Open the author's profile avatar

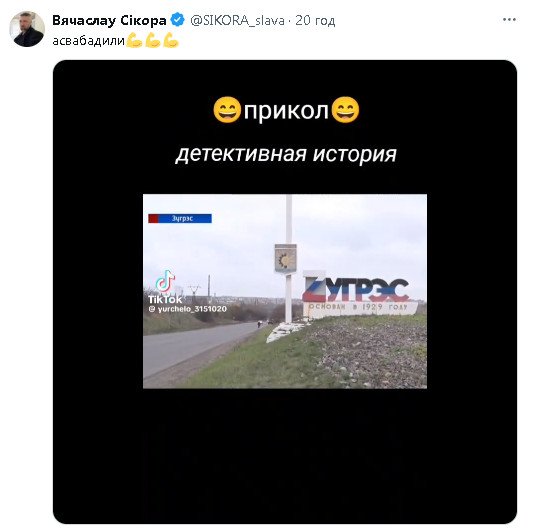click(27, 29)
